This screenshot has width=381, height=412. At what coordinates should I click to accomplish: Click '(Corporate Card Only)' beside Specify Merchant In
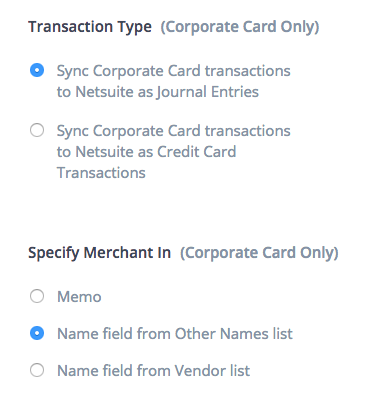pyautogui.click(x=259, y=253)
